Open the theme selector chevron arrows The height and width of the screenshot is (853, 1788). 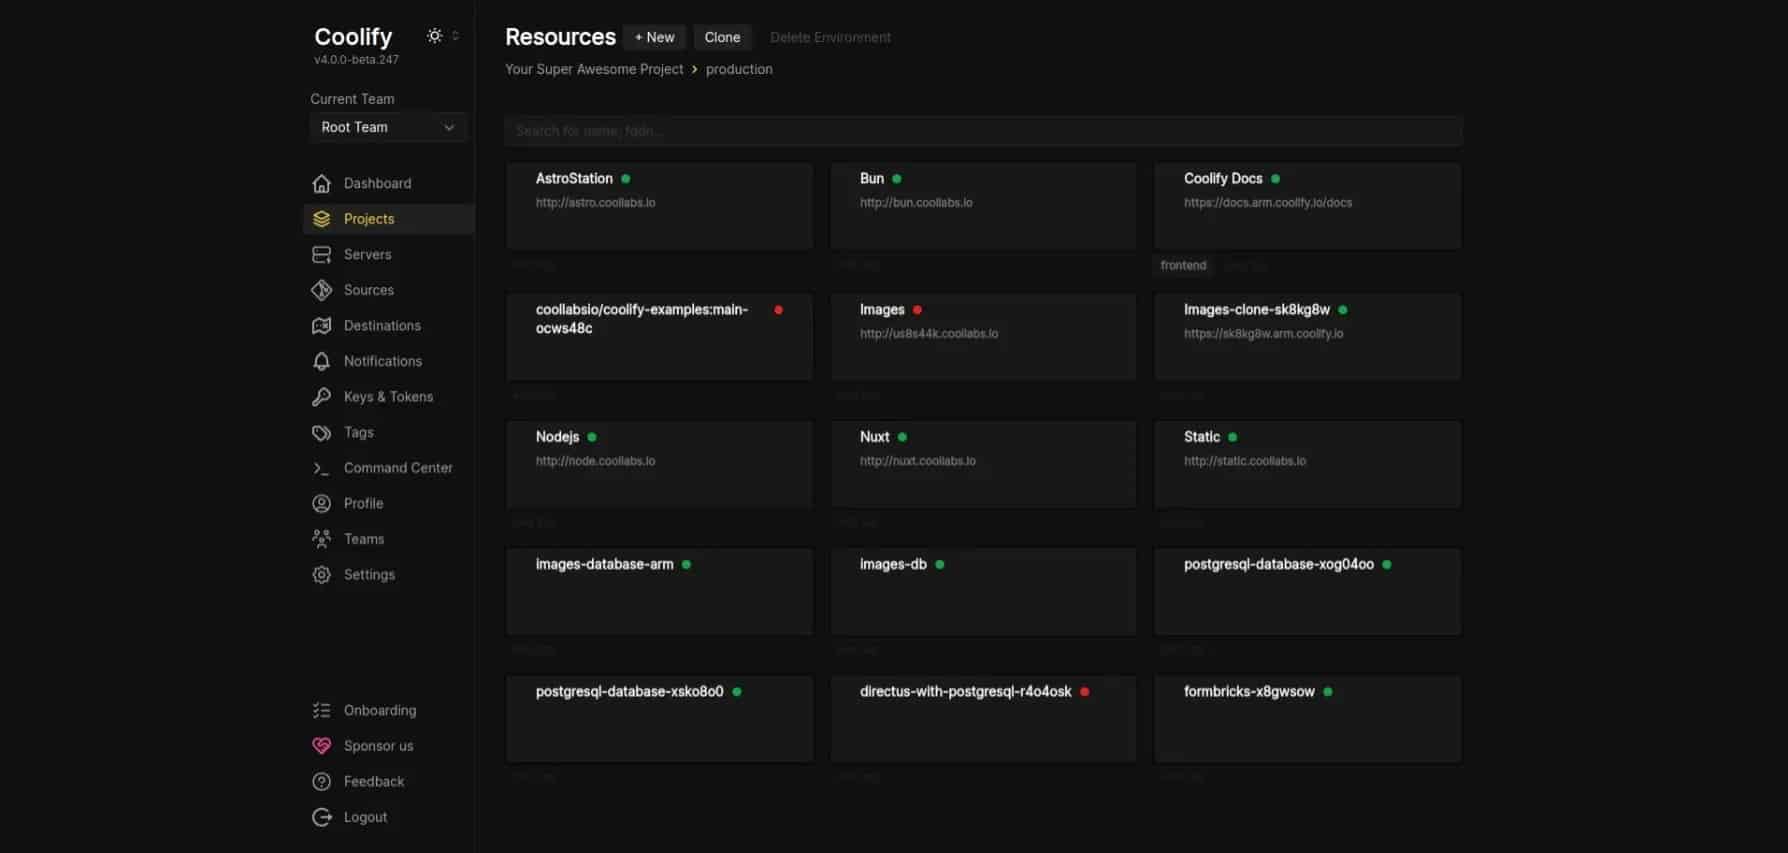point(456,36)
